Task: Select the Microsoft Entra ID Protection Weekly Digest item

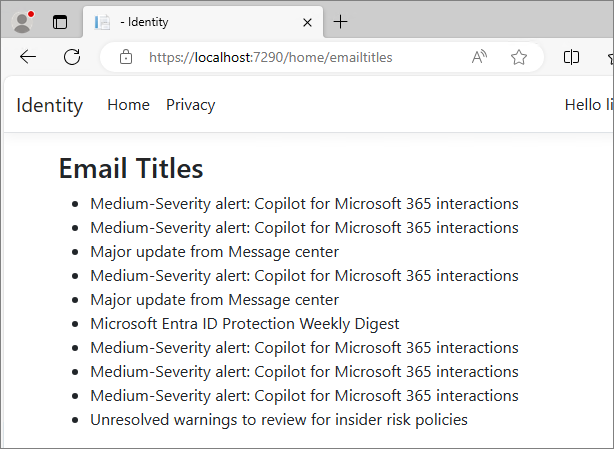Action: pos(245,324)
